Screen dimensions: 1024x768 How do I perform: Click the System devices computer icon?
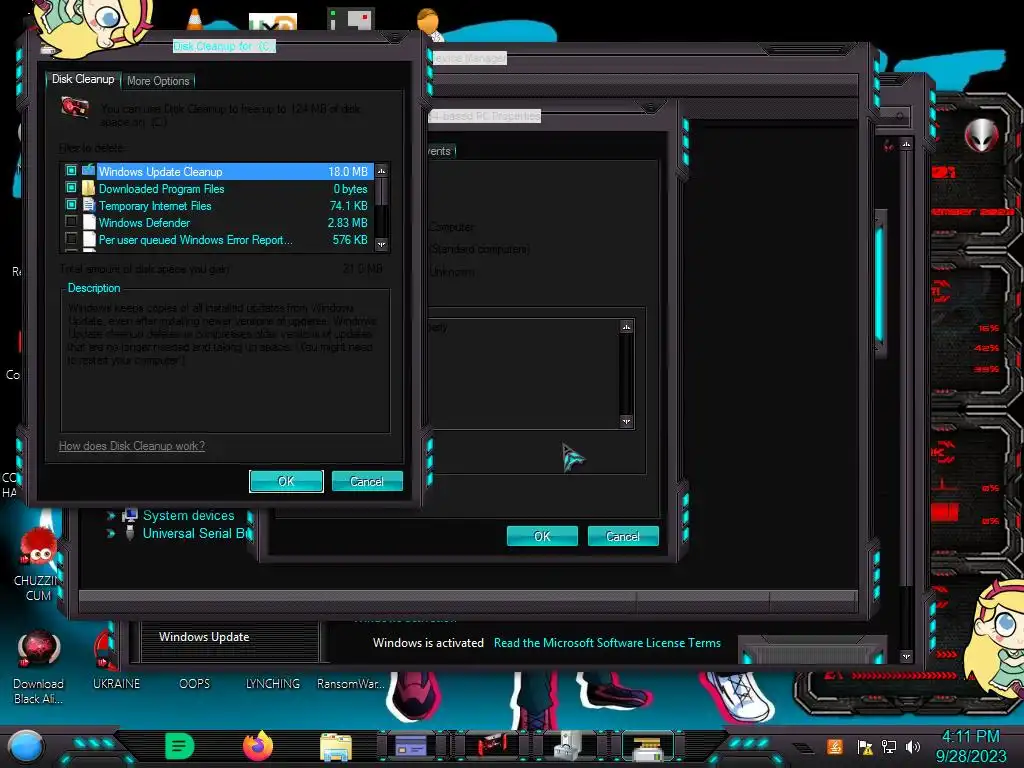pos(130,515)
